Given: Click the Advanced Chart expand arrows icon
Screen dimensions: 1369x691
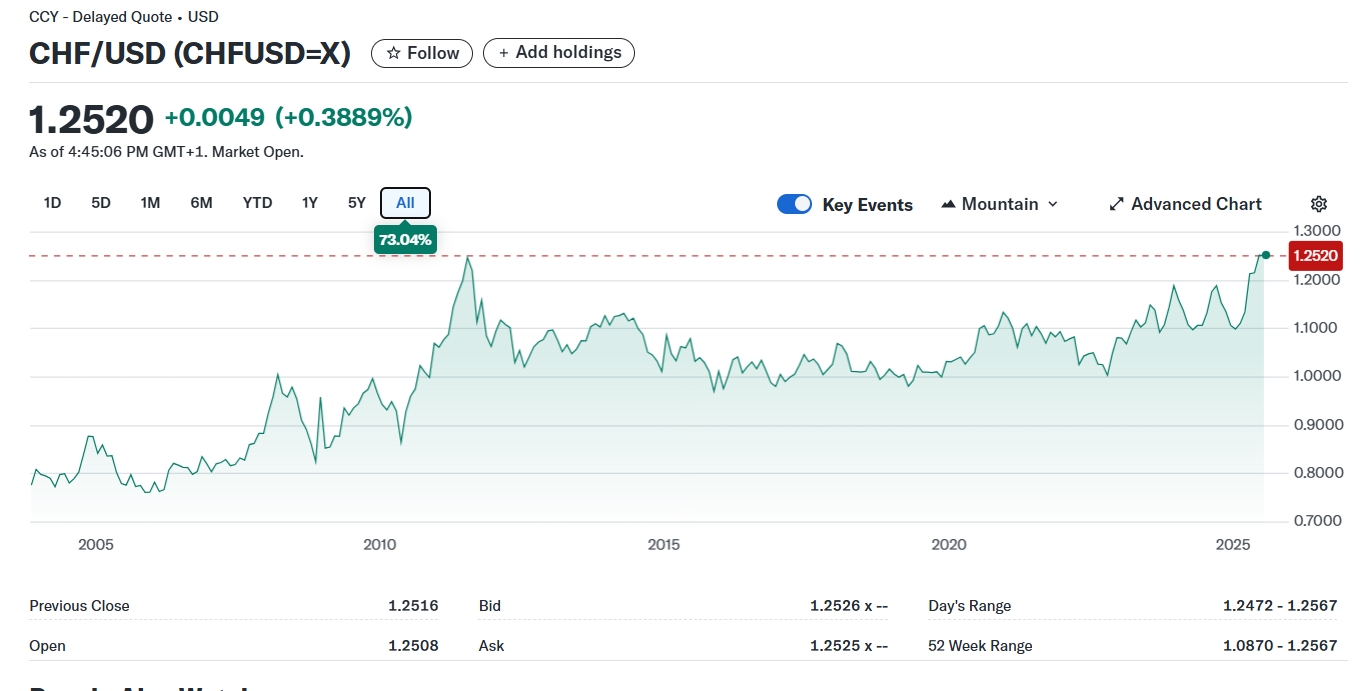Looking at the screenshot, I should click(1117, 204).
